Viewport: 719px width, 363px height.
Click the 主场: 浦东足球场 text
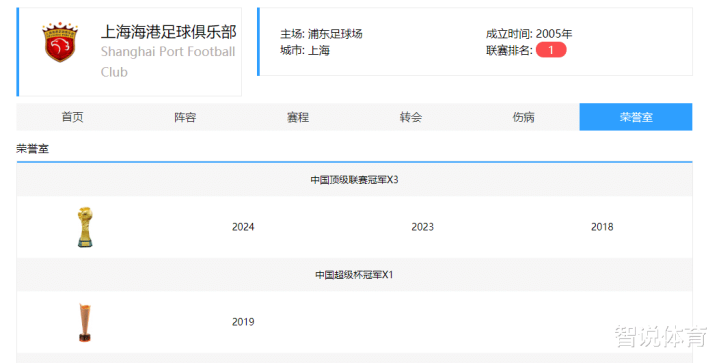(321, 33)
